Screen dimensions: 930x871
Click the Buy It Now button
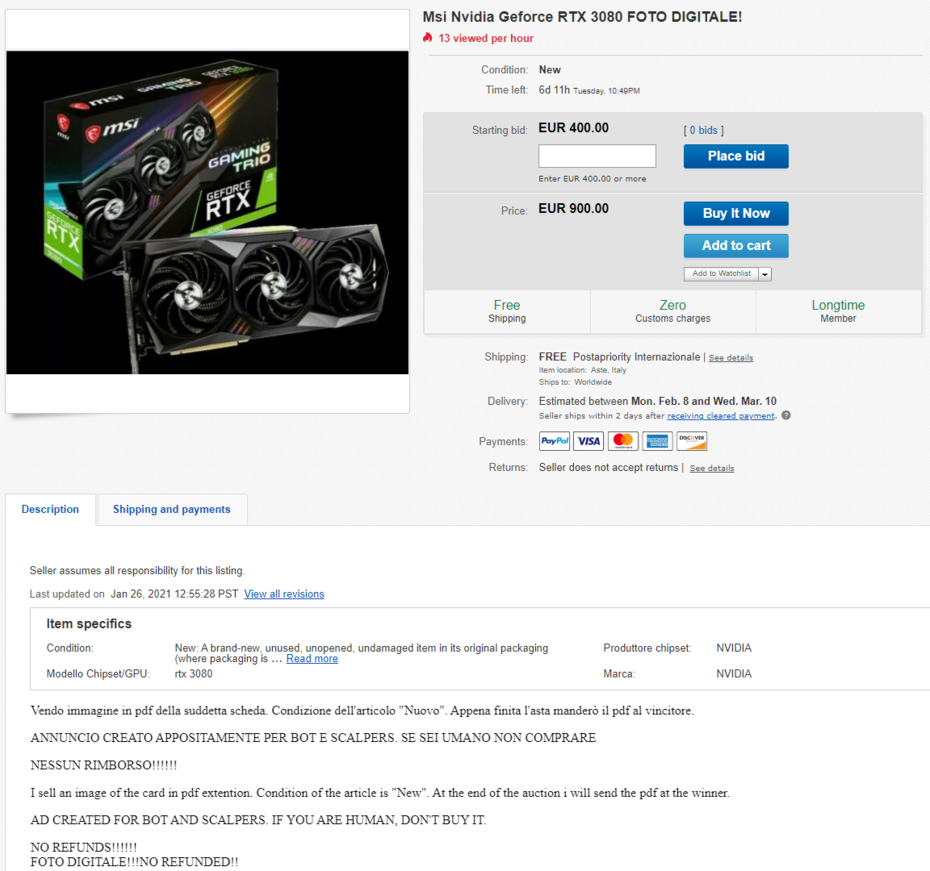(736, 213)
